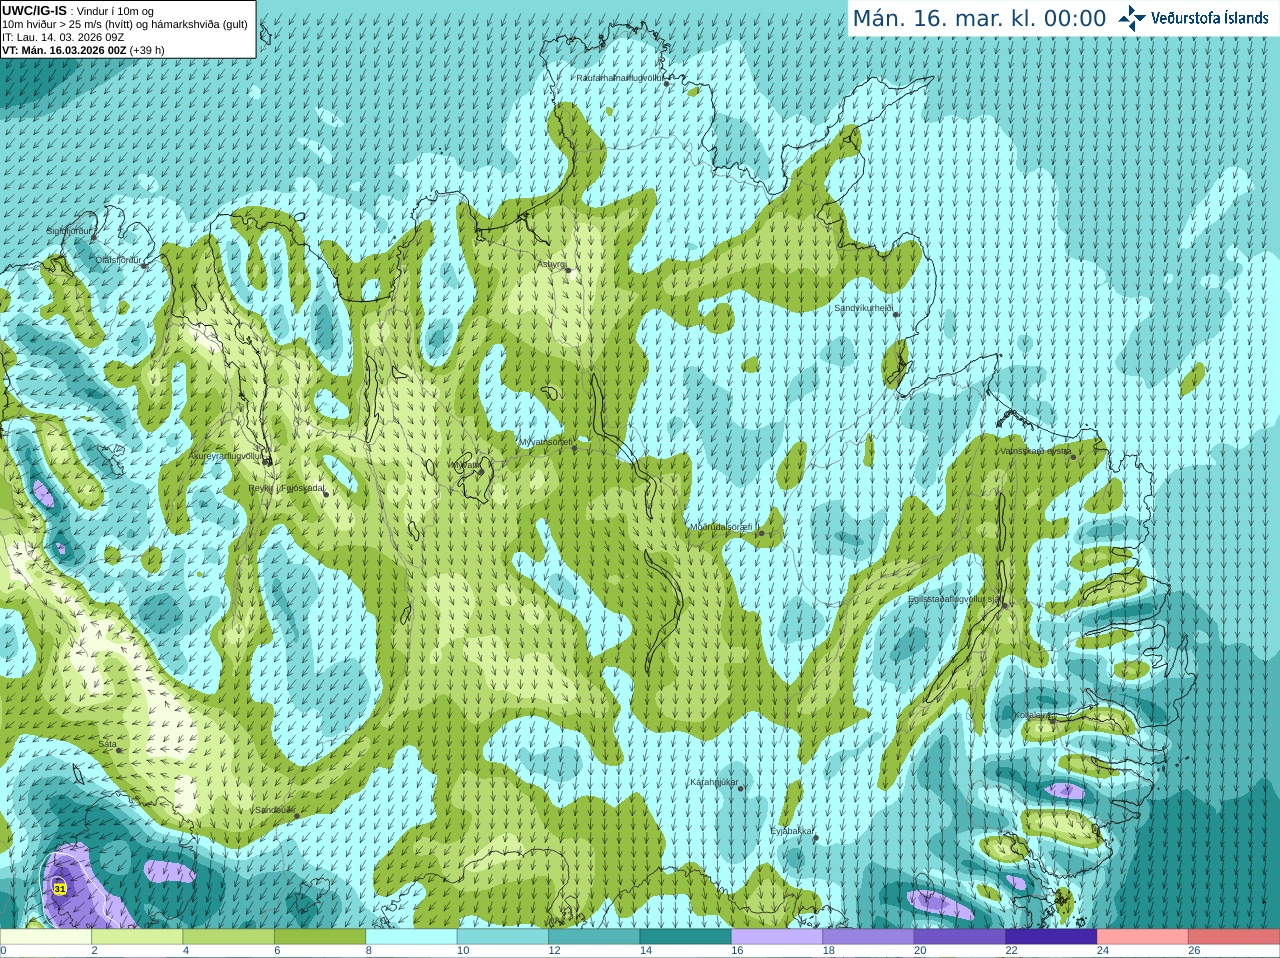The height and width of the screenshot is (958, 1280).
Task: Click the legend scale number 12
Action: 554,951
